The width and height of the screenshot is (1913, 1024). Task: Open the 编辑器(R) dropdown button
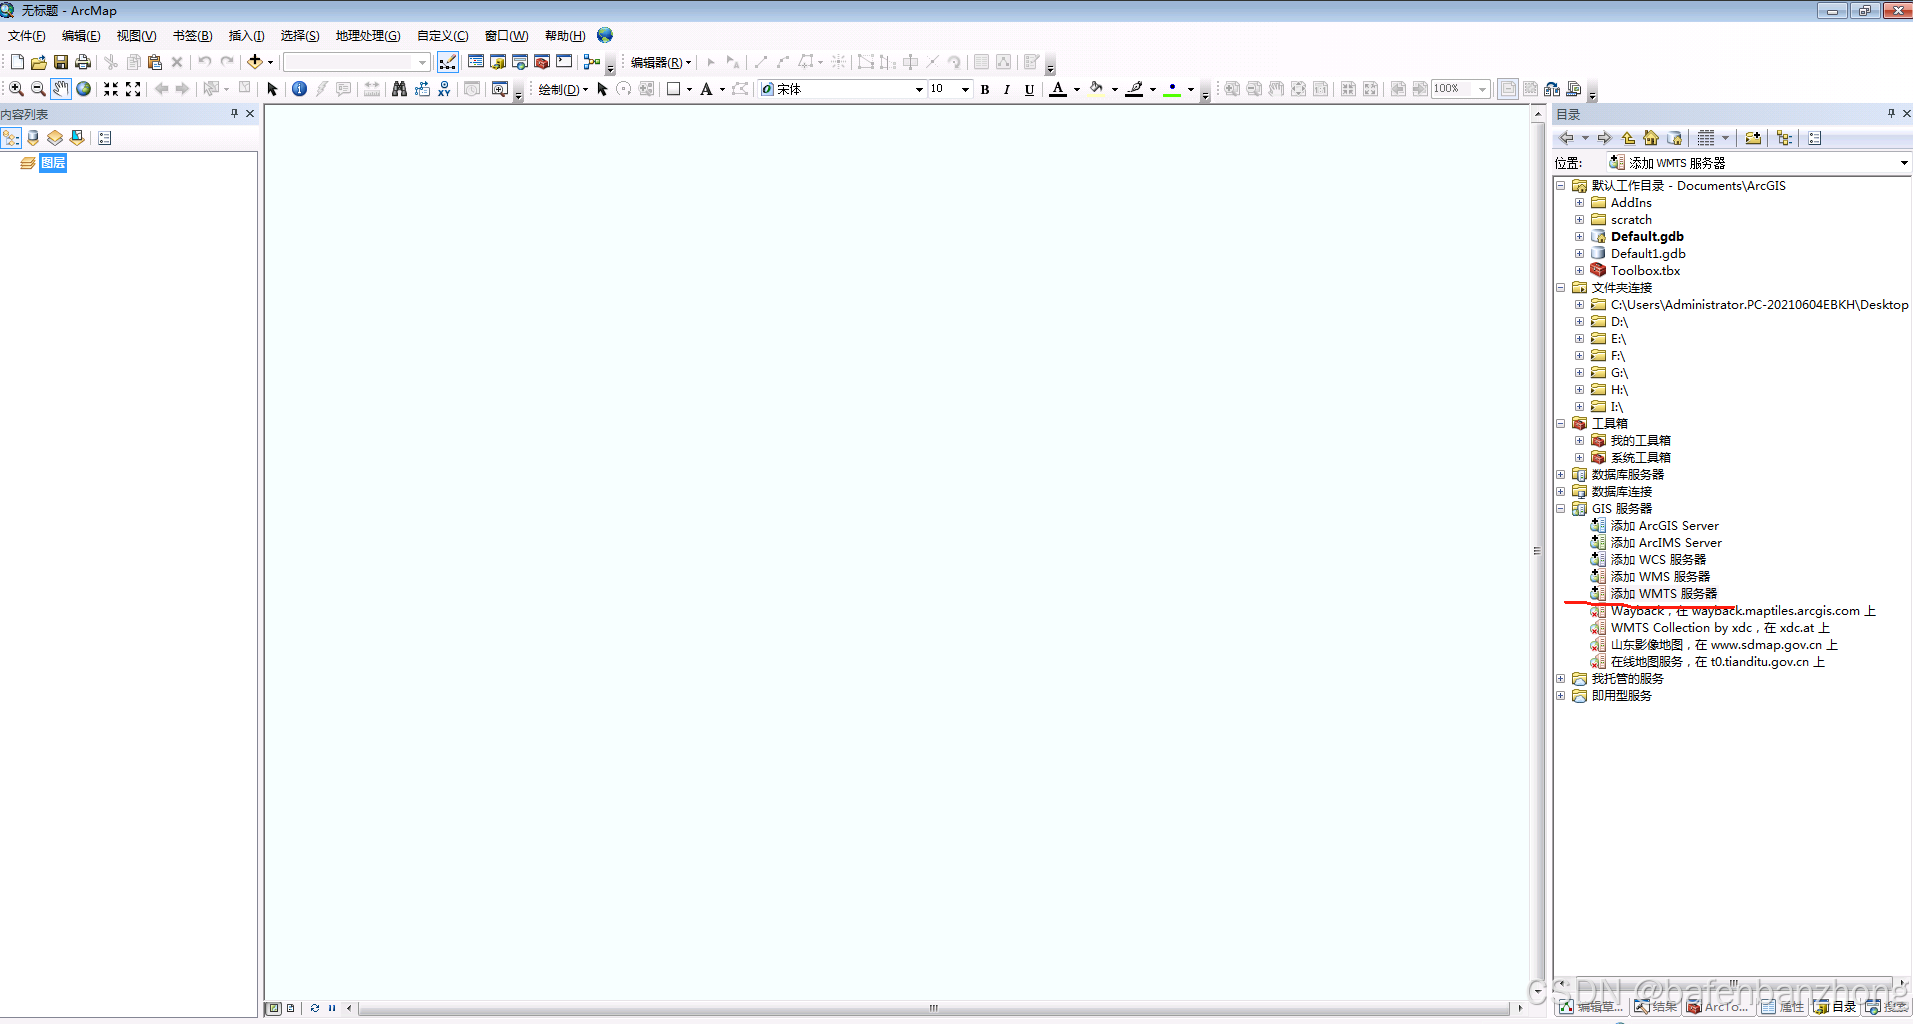[x=661, y=62]
